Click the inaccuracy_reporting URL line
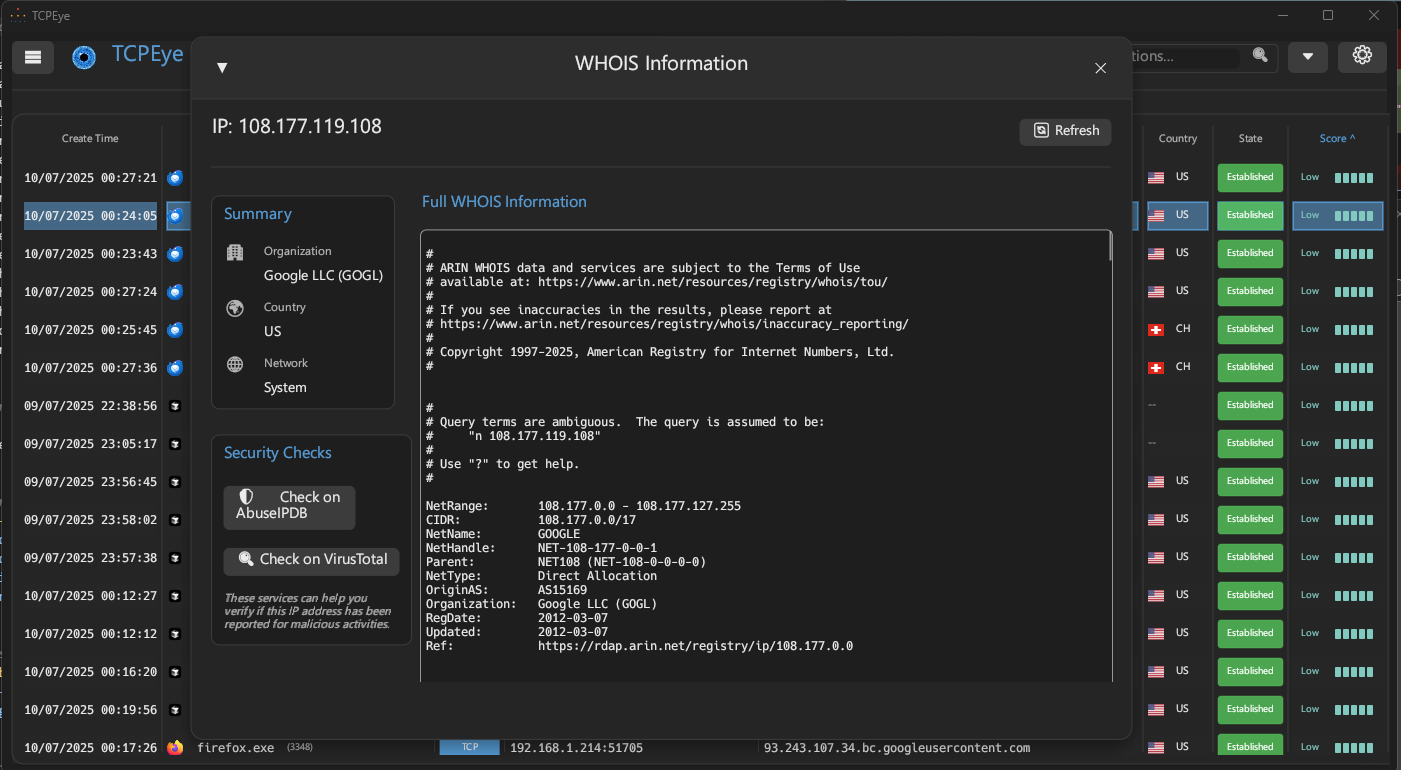The image size is (1401, 770). pos(667,324)
